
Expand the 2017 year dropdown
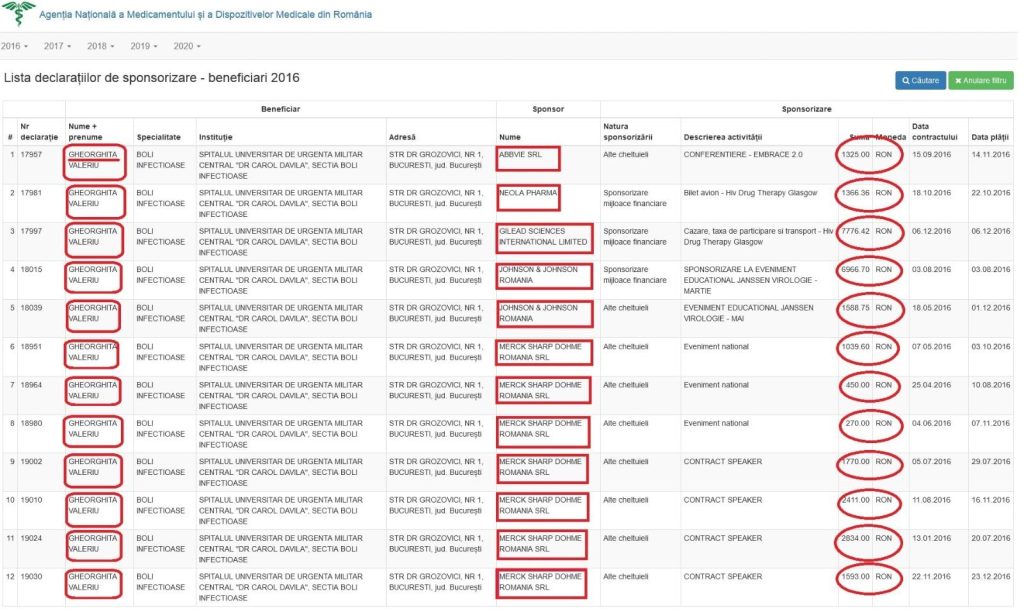pyautogui.click(x=57, y=46)
